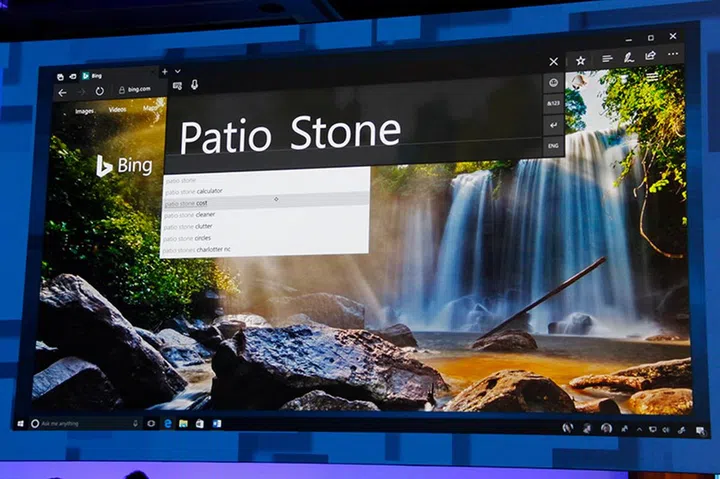Open the emoji key on input panel
The width and height of the screenshot is (720, 479).
[x=553, y=83]
